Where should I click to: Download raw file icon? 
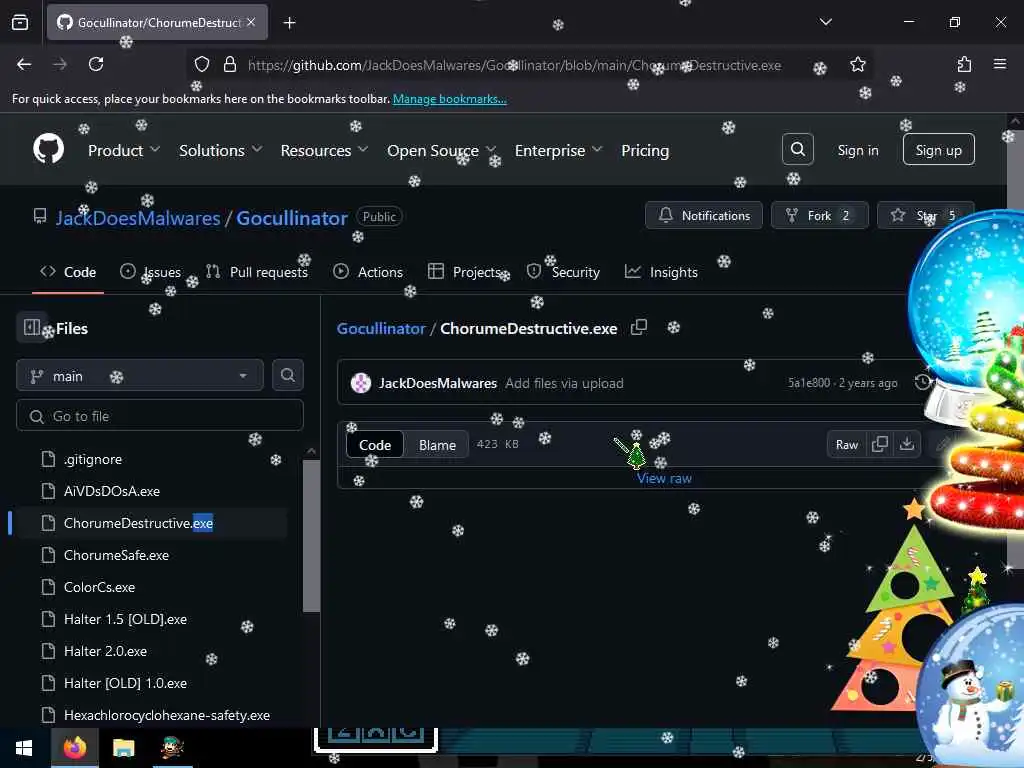906,444
